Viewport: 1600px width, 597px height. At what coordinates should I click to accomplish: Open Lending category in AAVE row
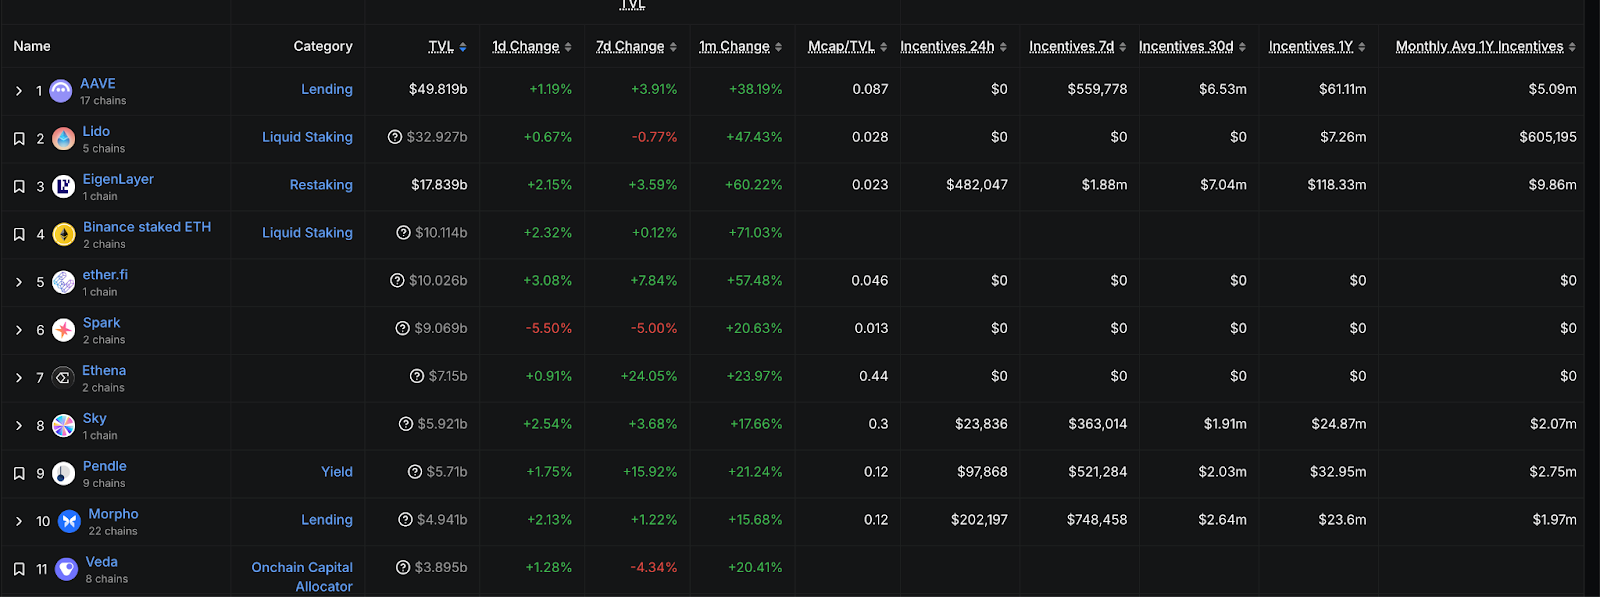(x=327, y=89)
